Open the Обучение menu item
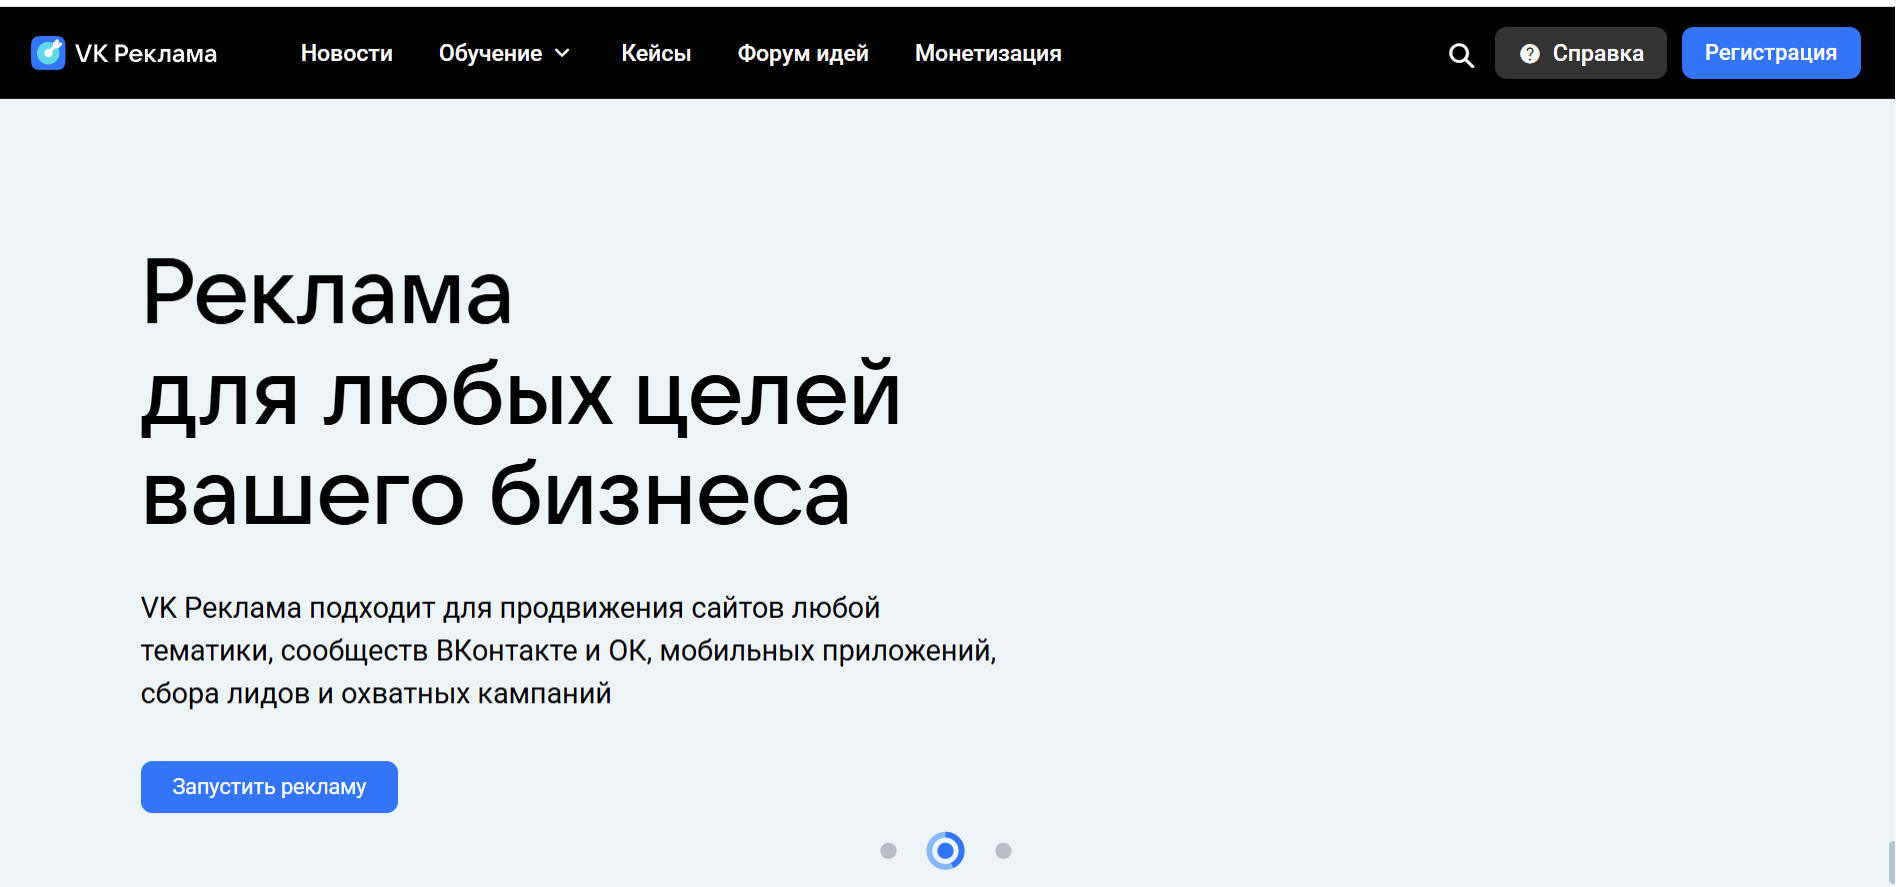This screenshot has height=887, width=1896. pos(490,53)
